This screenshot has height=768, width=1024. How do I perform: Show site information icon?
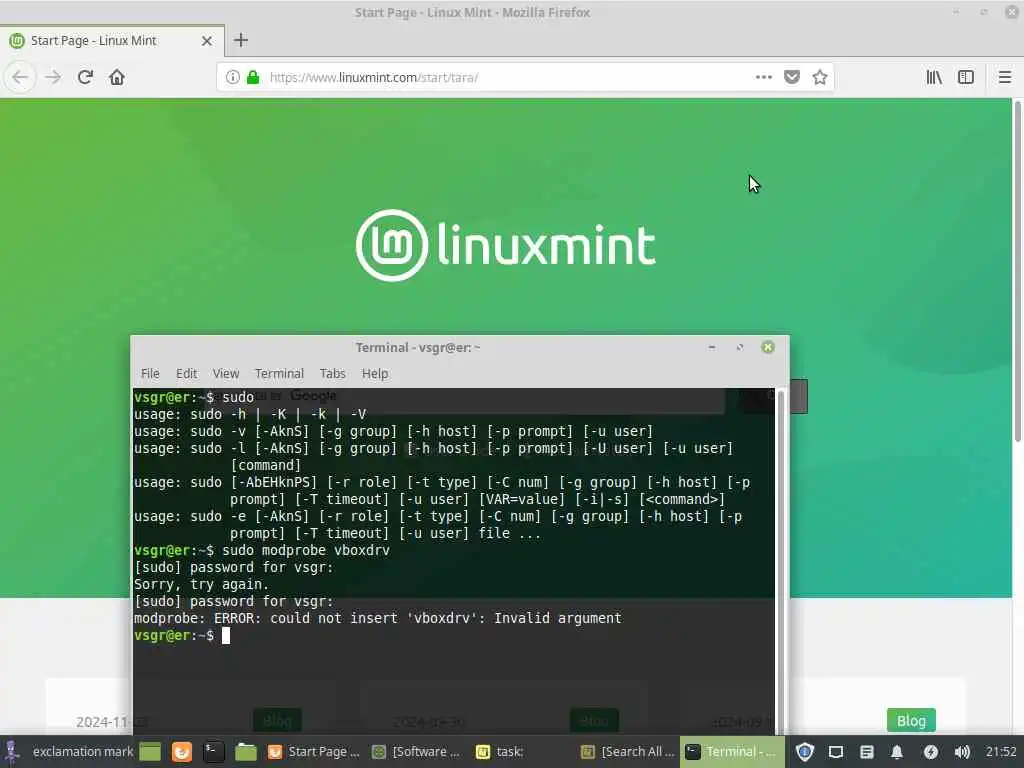(232, 77)
